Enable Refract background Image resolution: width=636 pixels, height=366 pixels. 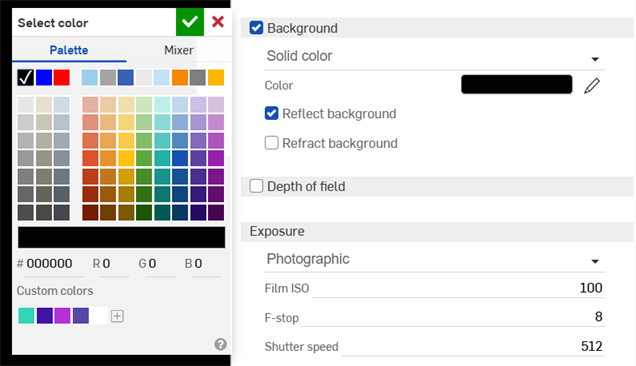click(x=271, y=143)
